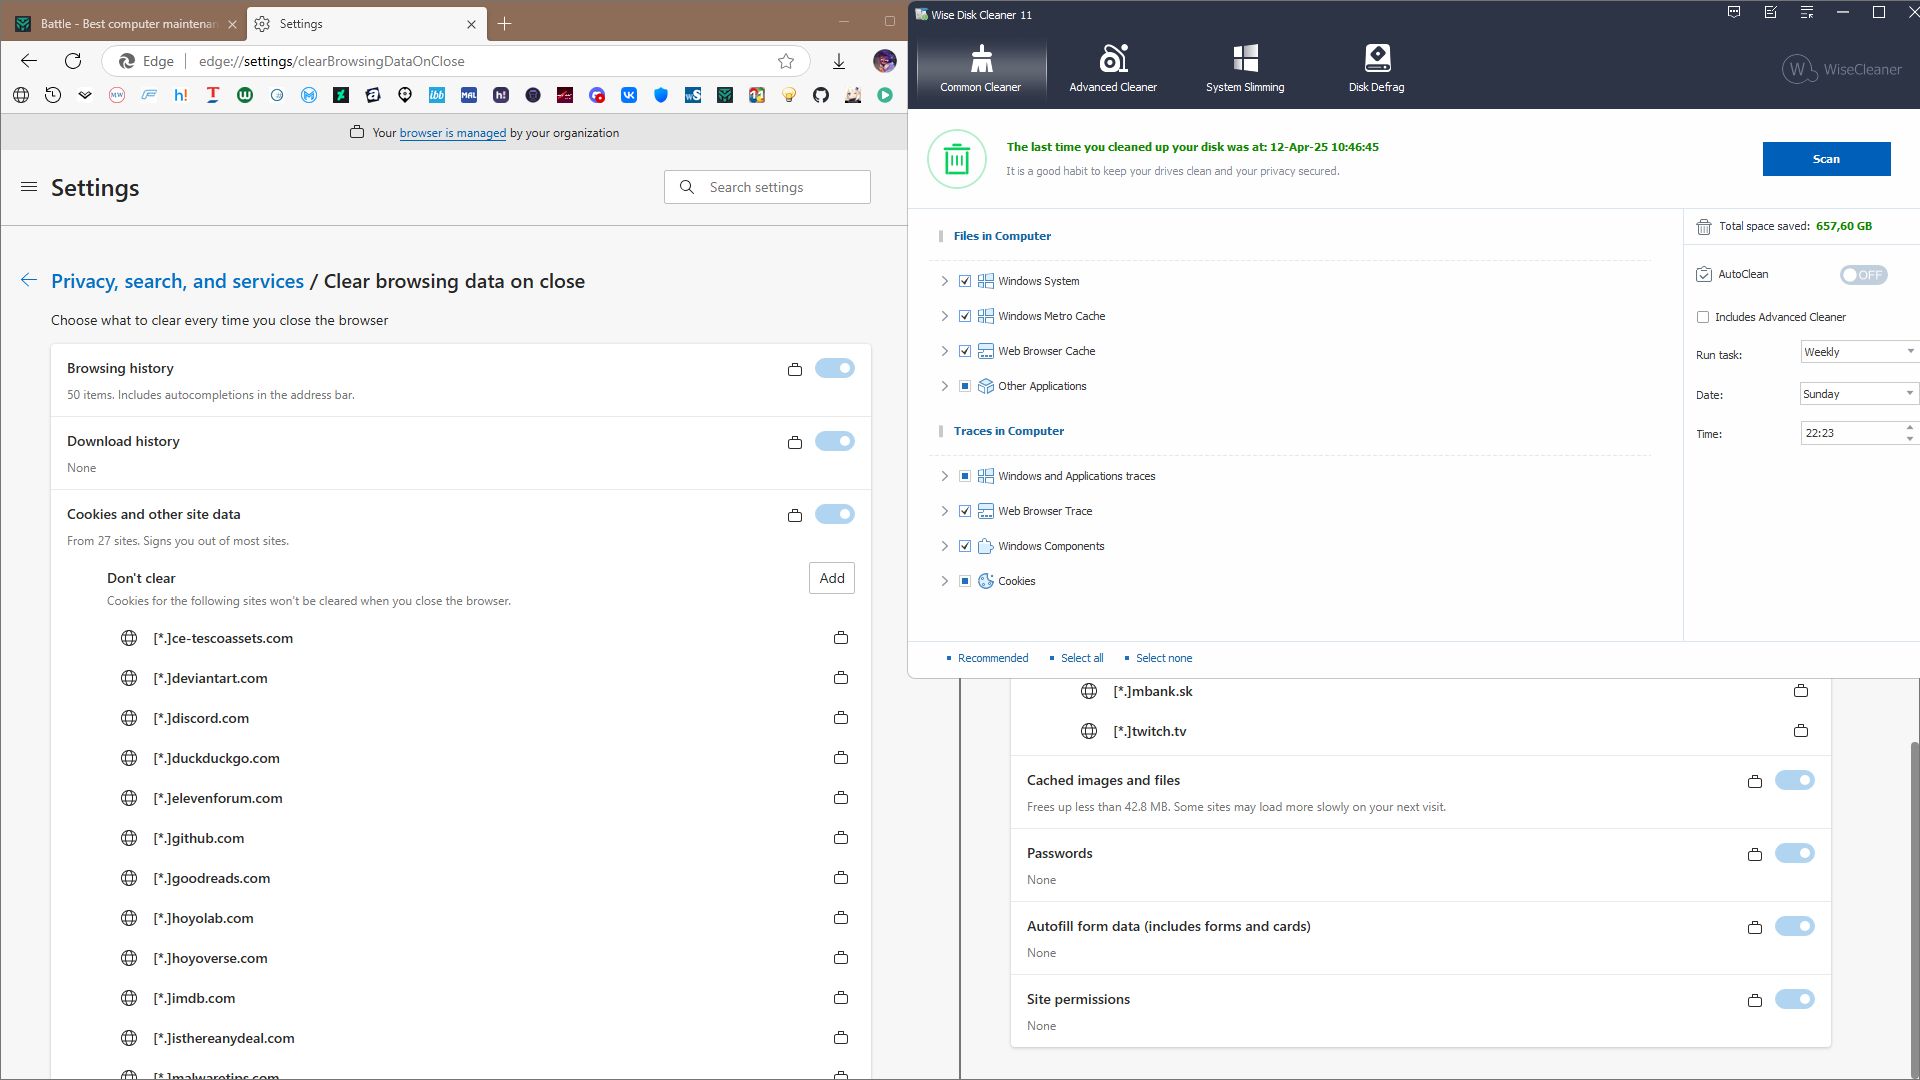Toggle the Cached images and files switch
The height and width of the screenshot is (1080, 1920).
[1795, 780]
